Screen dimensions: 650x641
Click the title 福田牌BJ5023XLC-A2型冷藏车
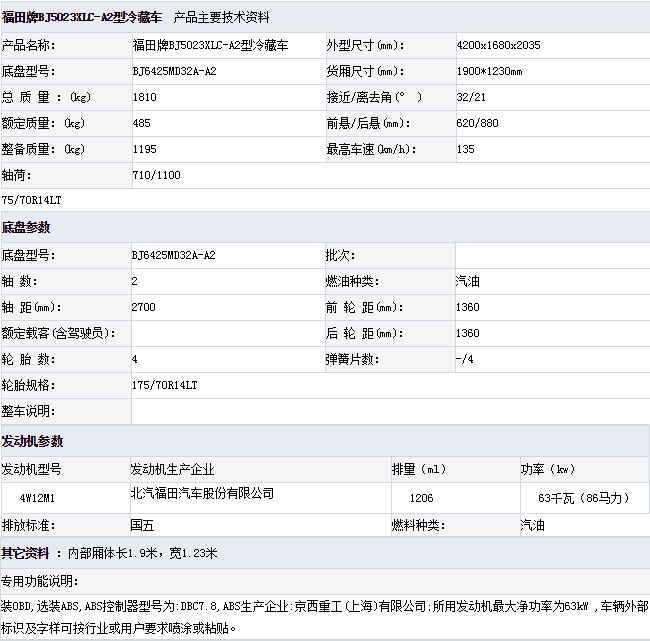82,17
